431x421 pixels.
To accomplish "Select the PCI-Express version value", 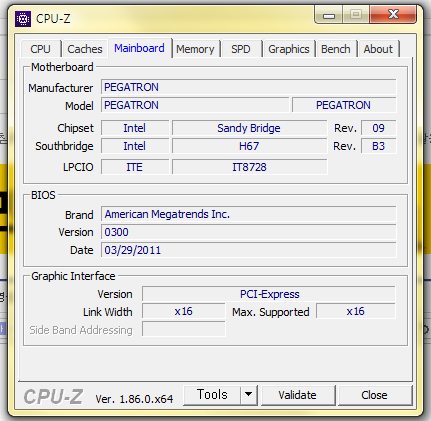I will (x=269, y=294).
